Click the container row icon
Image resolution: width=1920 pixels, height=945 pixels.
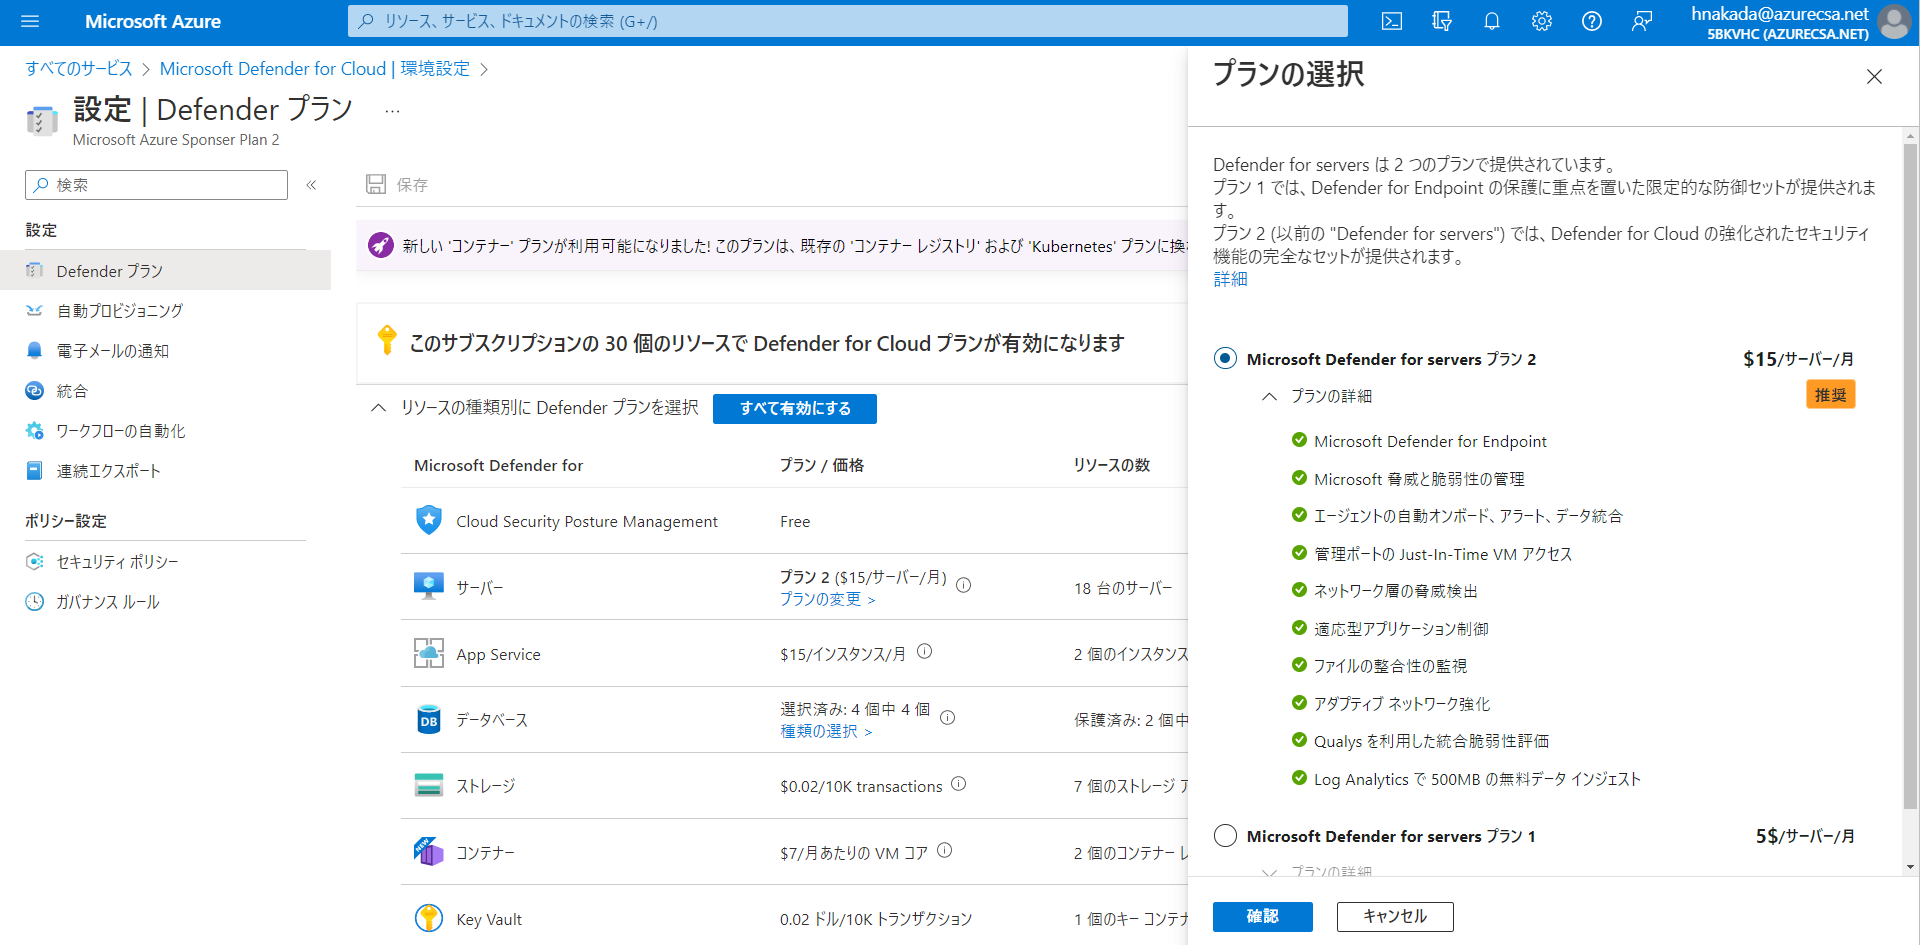pos(429,852)
